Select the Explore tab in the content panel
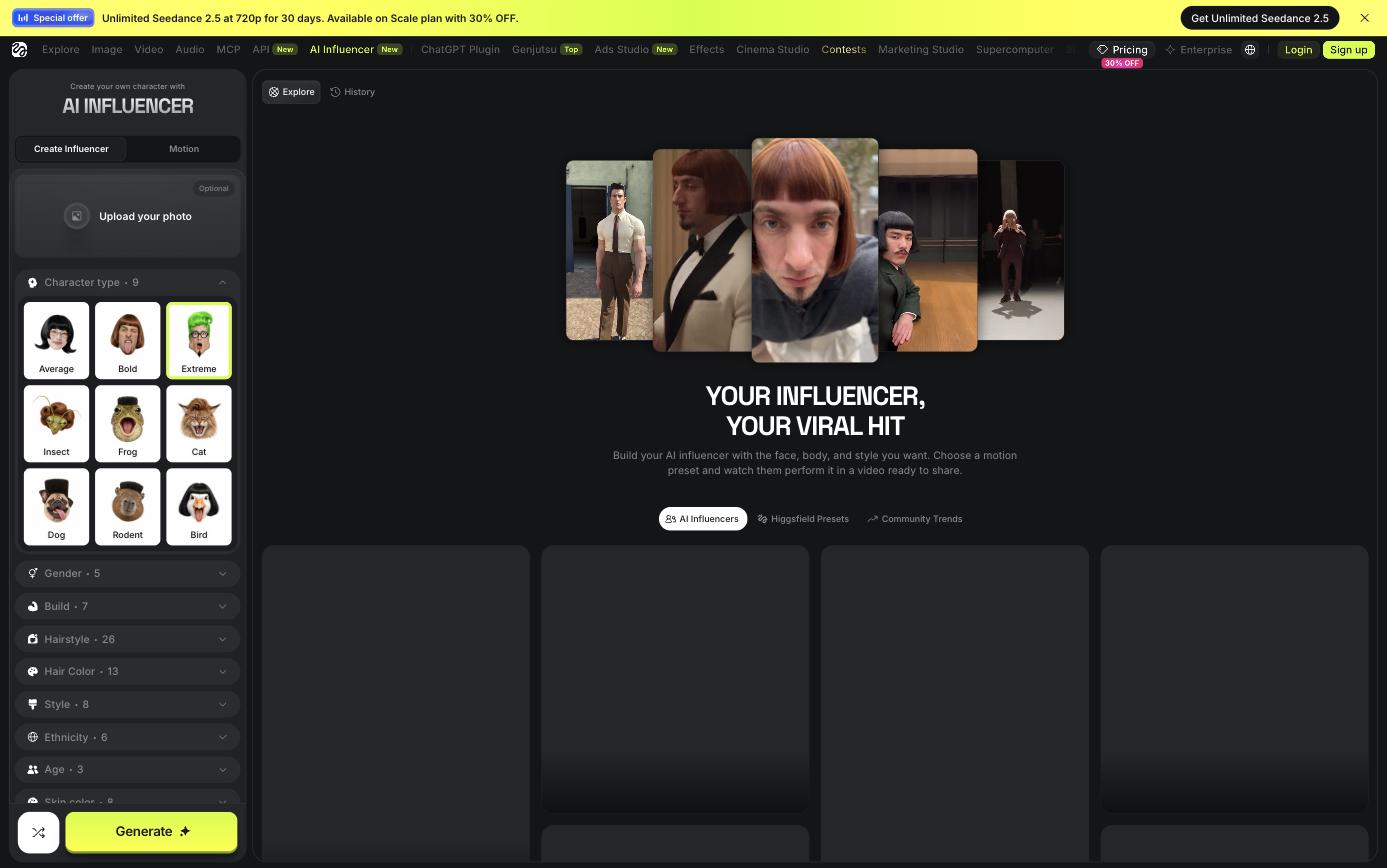 pyautogui.click(x=291, y=92)
